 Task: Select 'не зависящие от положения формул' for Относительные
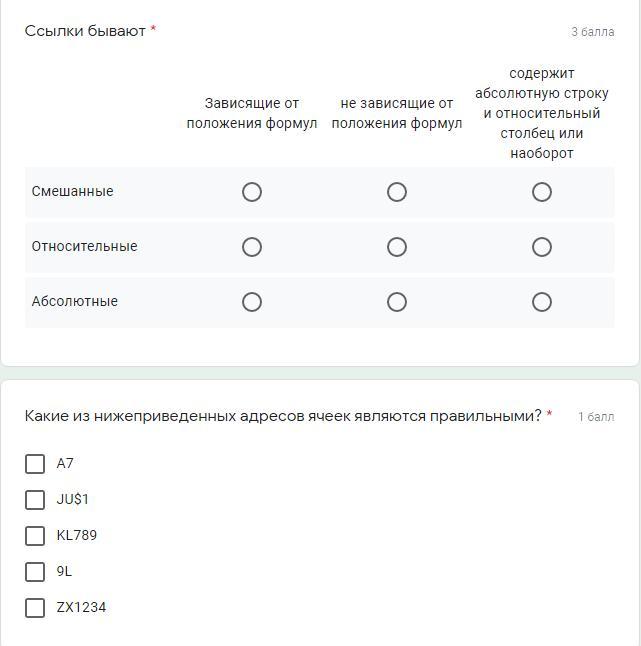[397, 247]
